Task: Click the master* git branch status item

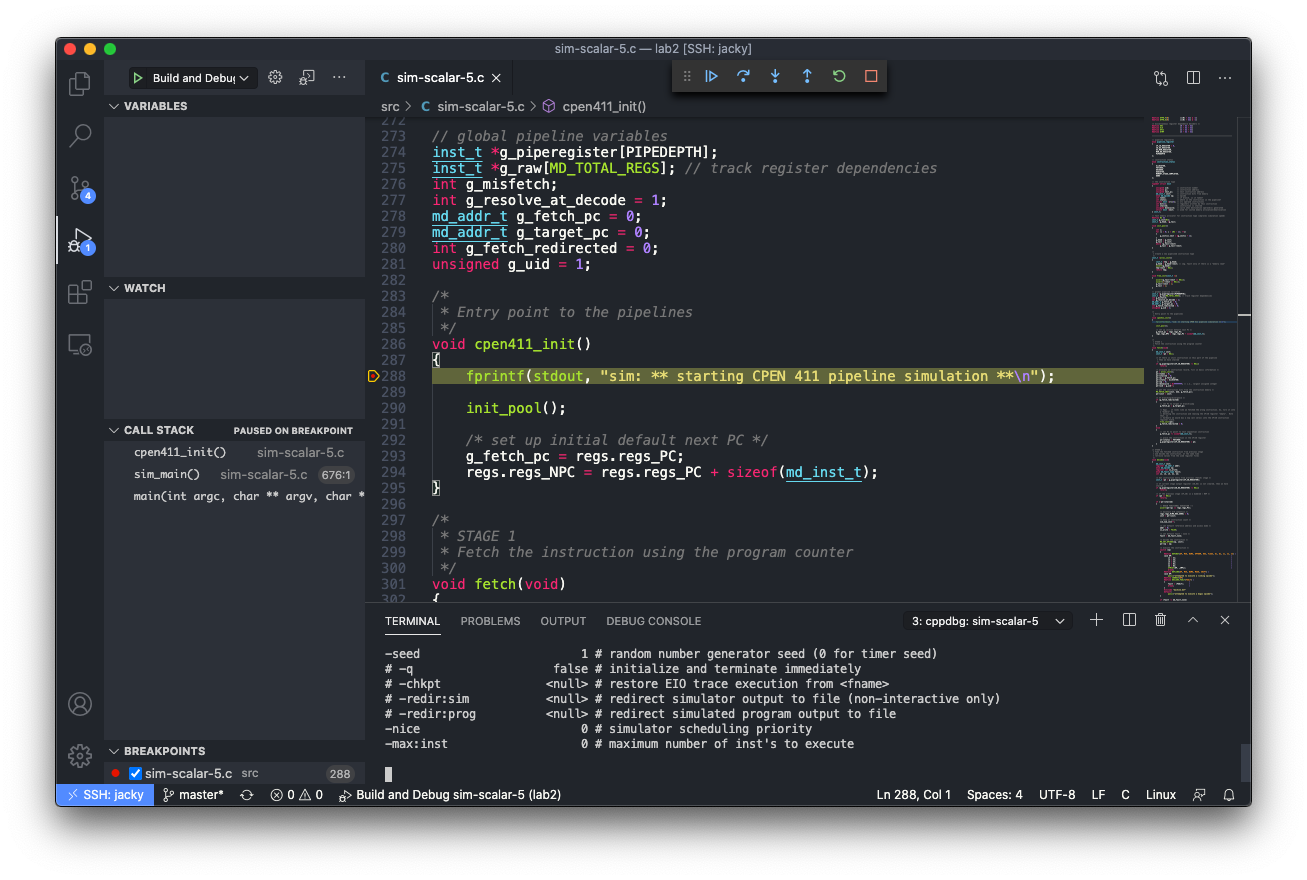Action: pos(194,795)
